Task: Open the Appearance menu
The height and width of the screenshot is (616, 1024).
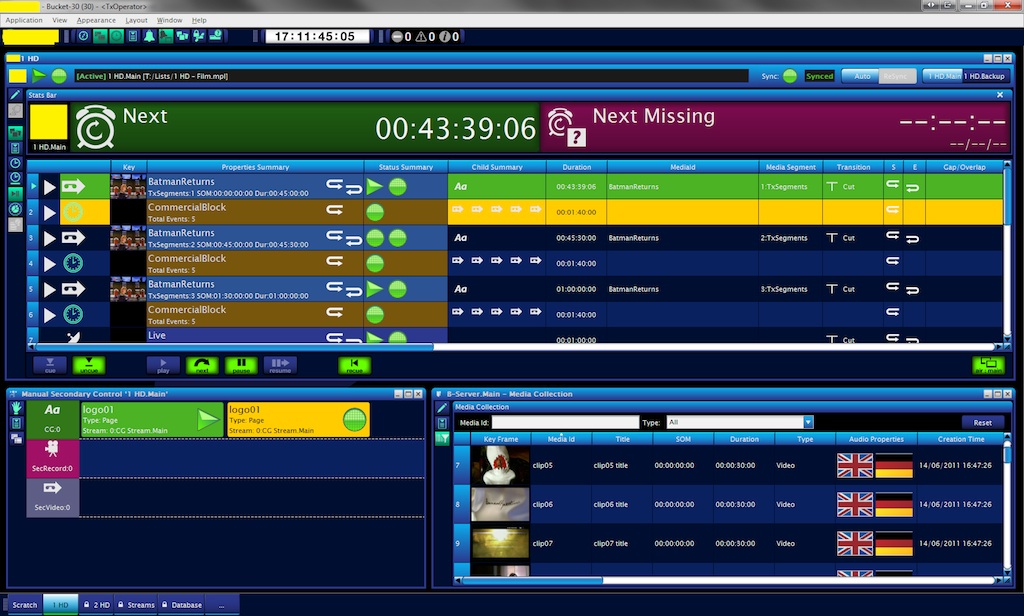Action: (x=96, y=20)
